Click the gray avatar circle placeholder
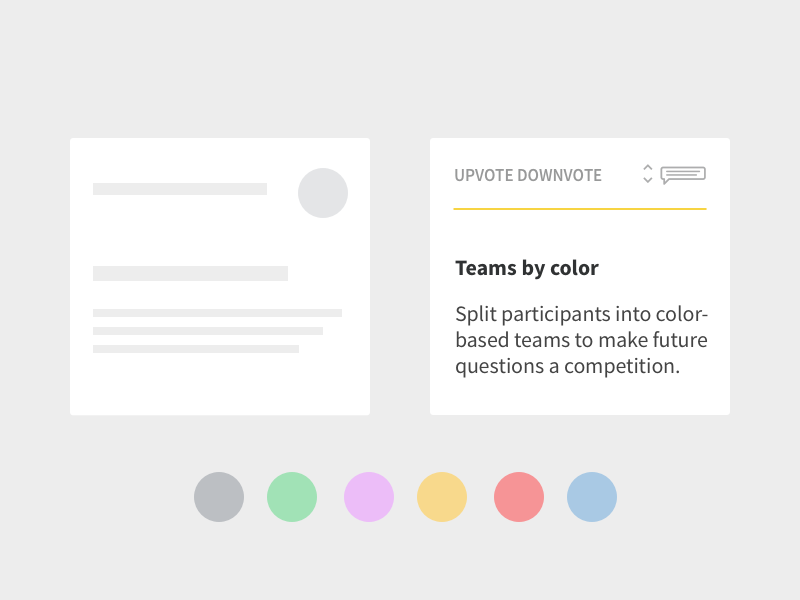 (x=323, y=193)
